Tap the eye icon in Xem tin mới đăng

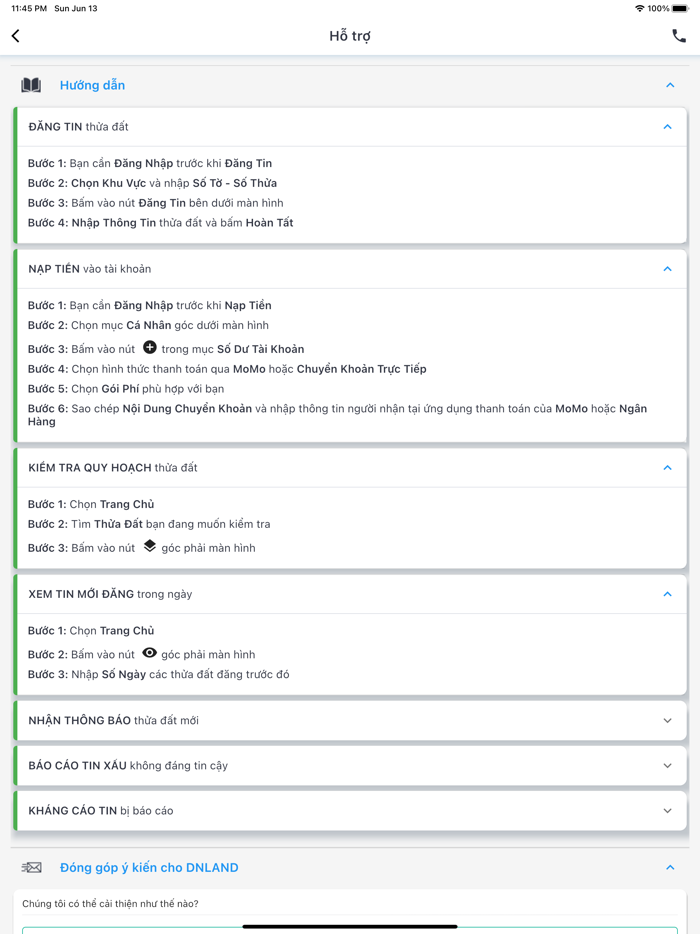(150, 653)
